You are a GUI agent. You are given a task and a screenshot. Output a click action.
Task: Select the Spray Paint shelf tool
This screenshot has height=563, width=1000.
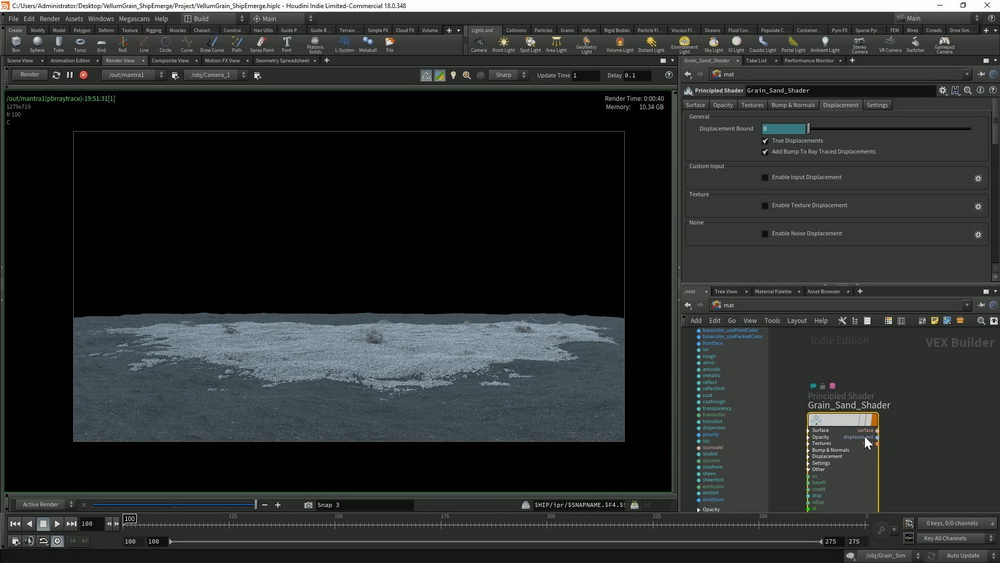coord(261,44)
